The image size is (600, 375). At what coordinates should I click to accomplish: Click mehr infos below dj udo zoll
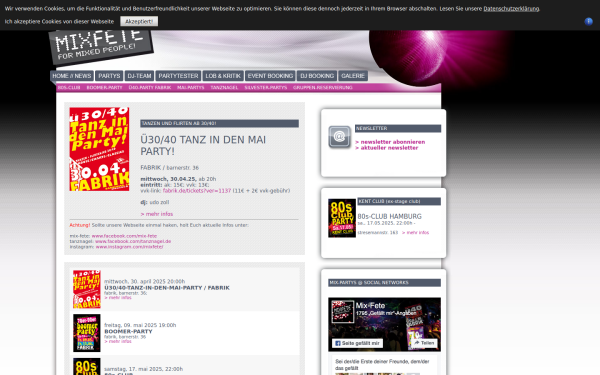pos(157,214)
